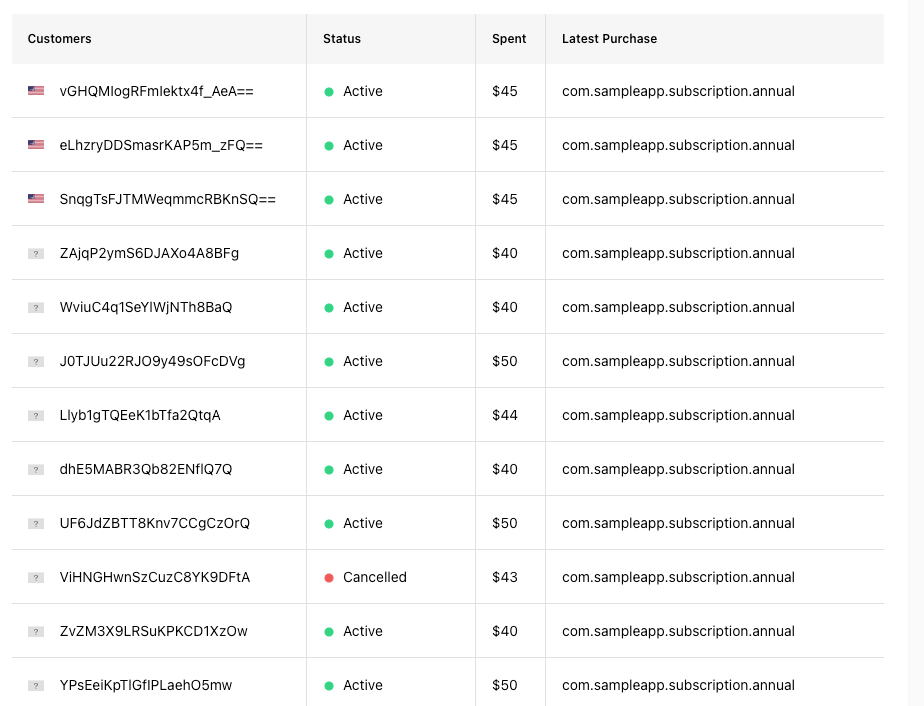Open customer SnqgTsFJTMWeqmmcRBKnSQ==
This screenshot has width=924, height=706.
coord(167,199)
